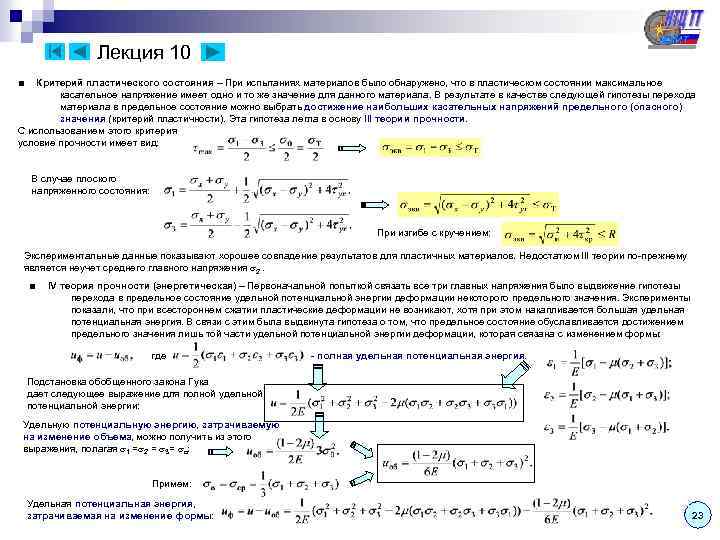
Task: Click the 'В случае плоского напряженного состояния' label
Action: tap(90, 185)
